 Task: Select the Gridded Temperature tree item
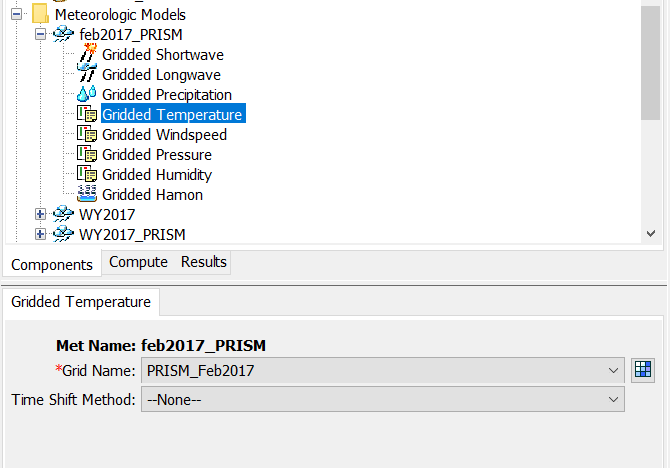172,115
